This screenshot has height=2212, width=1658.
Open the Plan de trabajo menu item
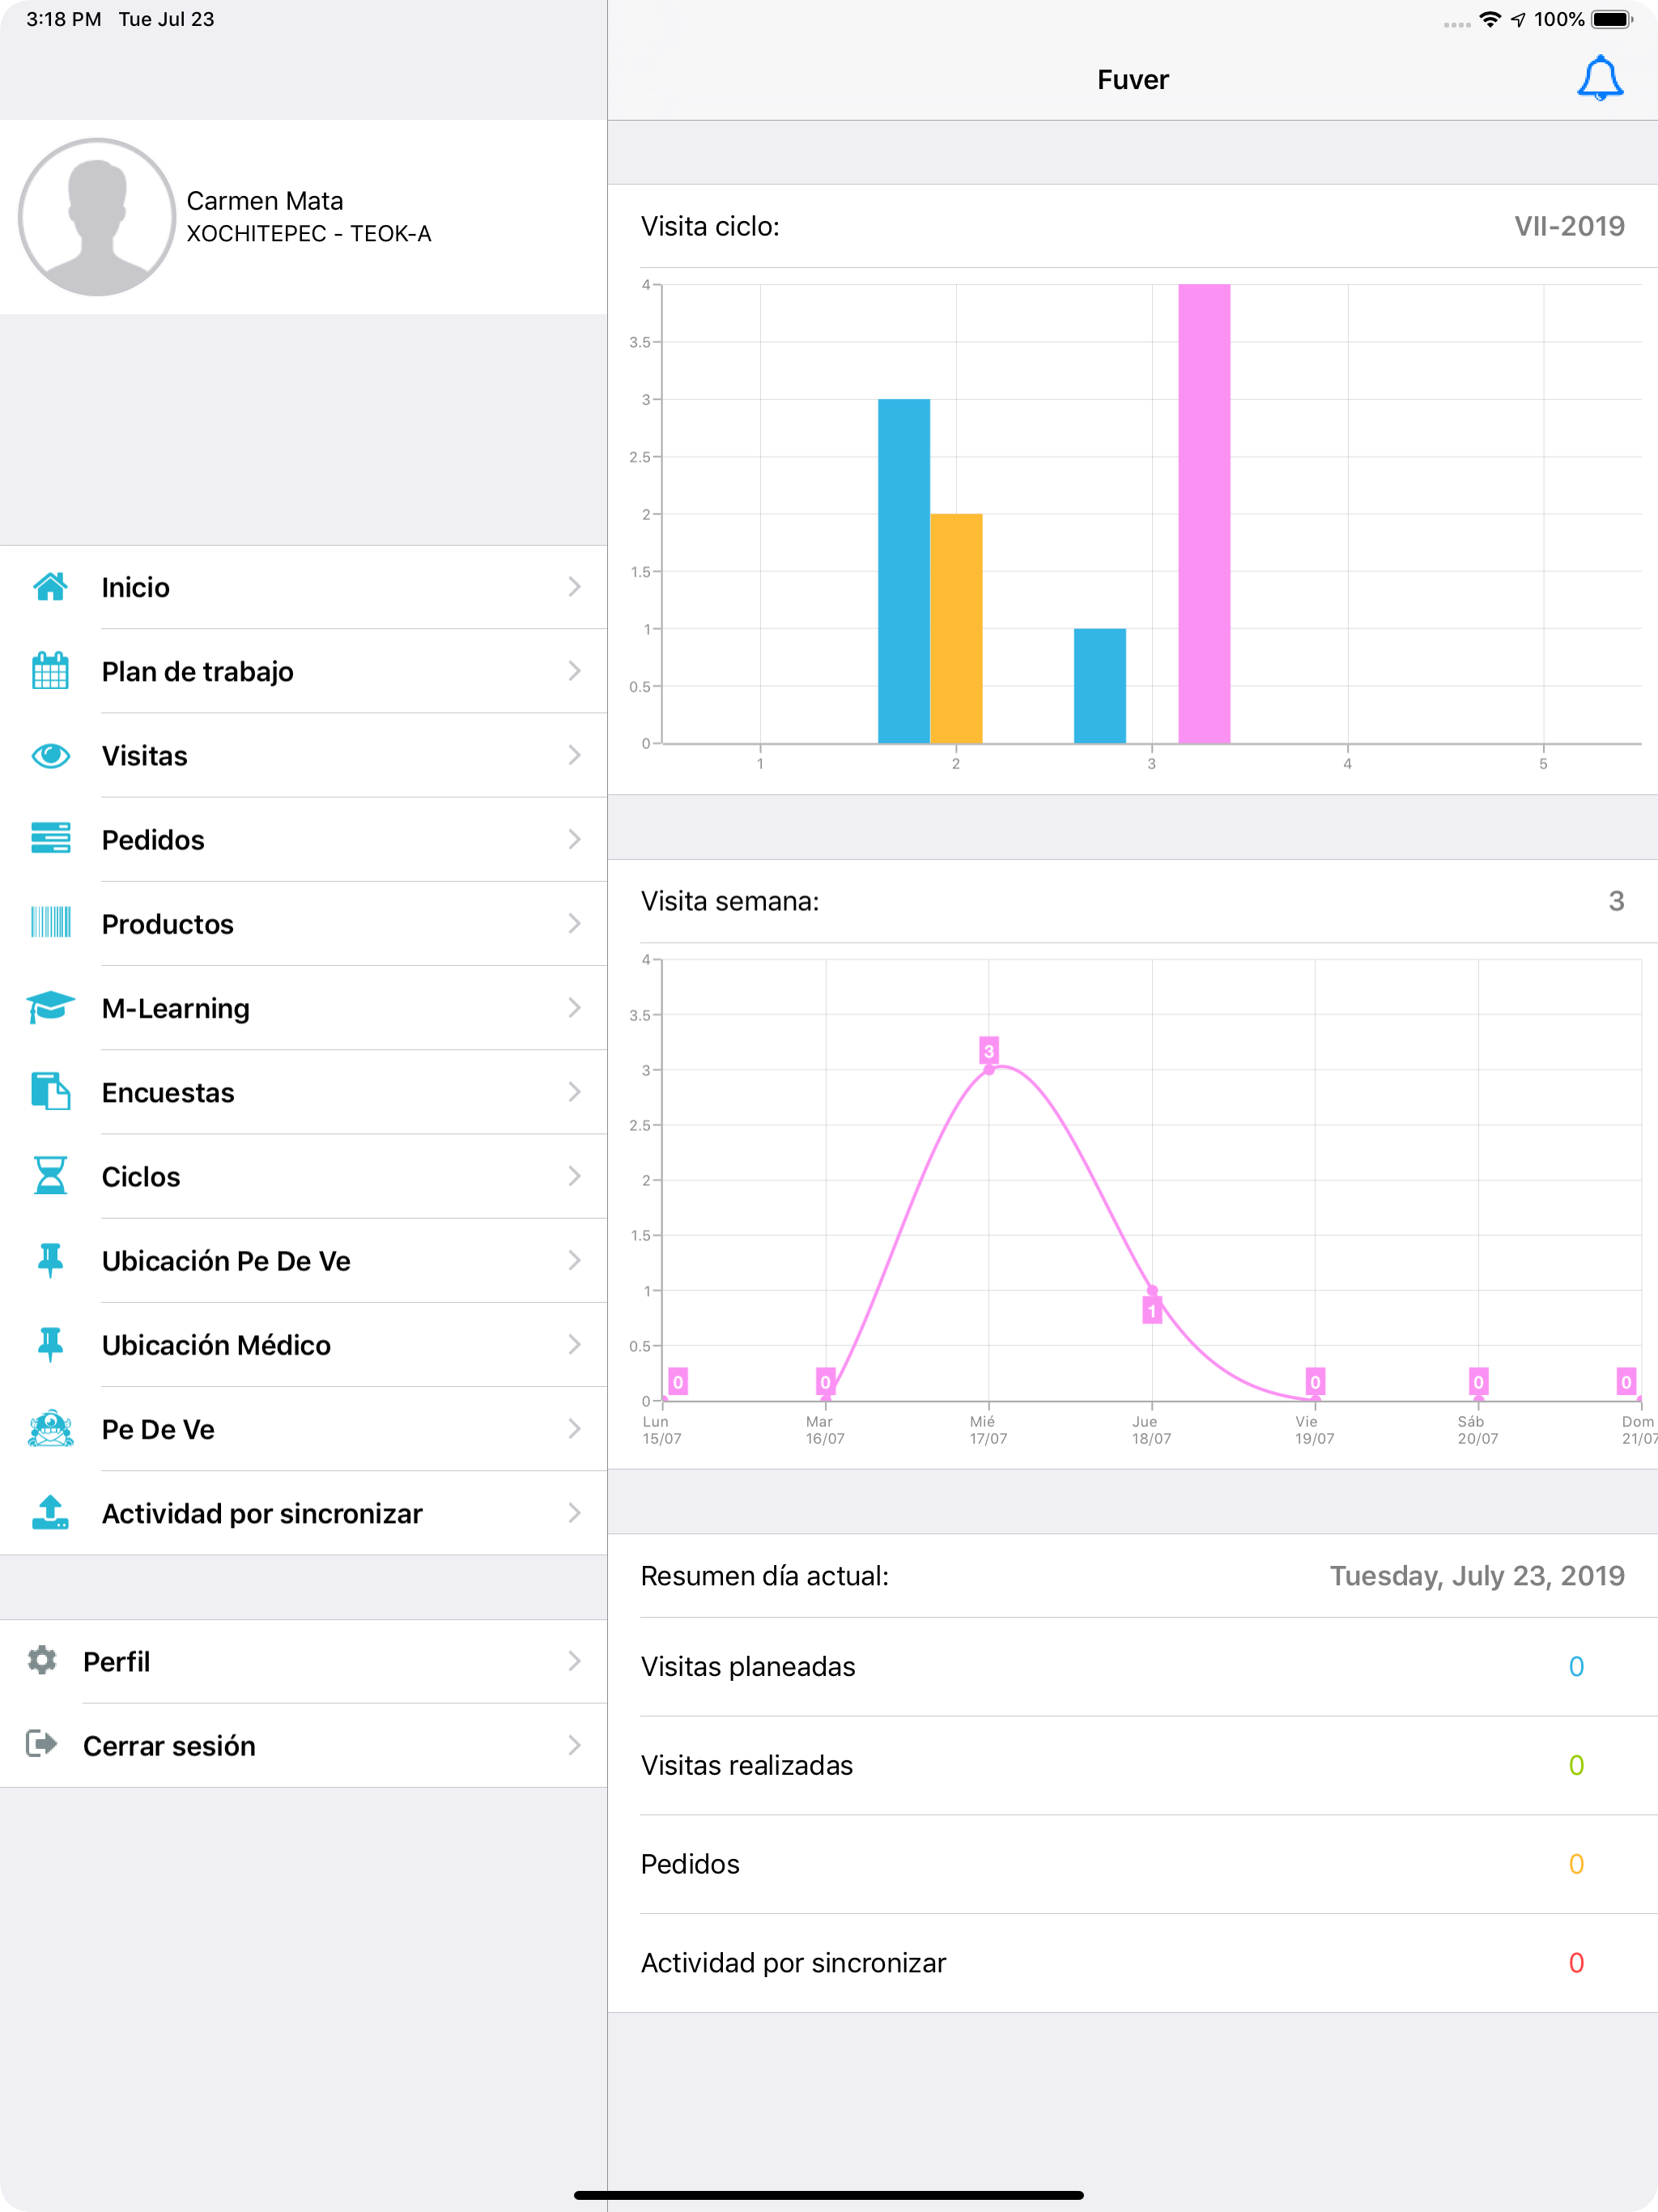tap(304, 671)
